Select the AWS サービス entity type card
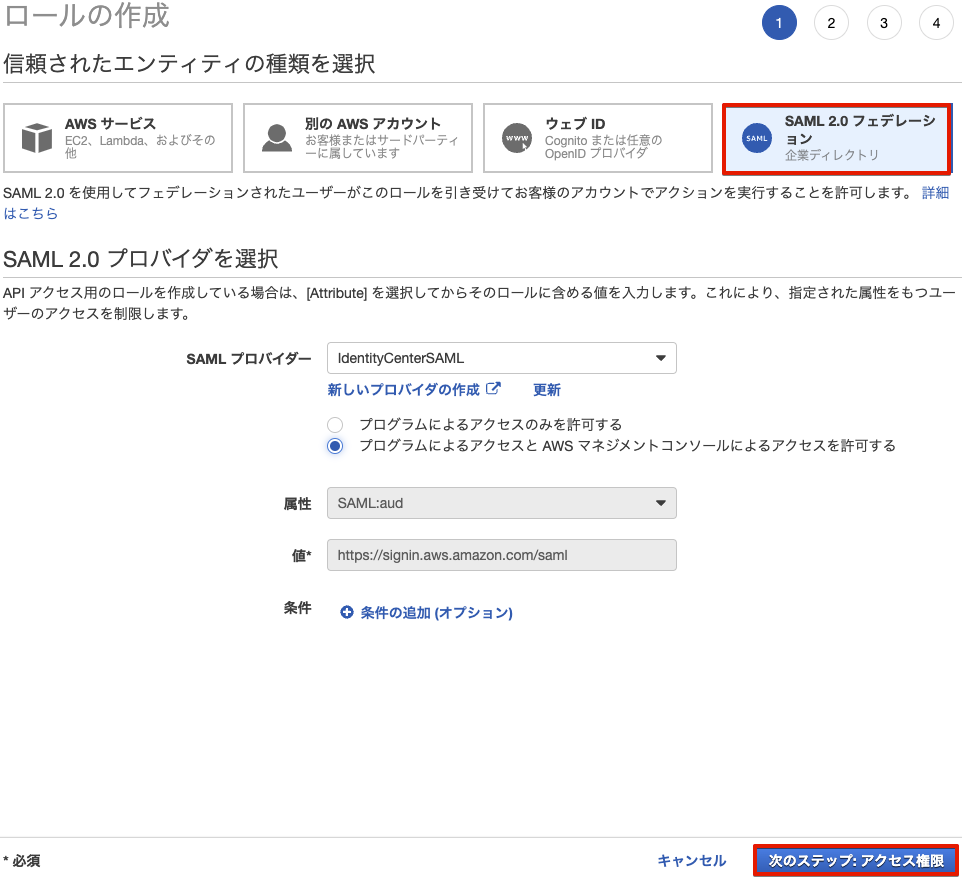This screenshot has width=964, height=881. coord(117,137)
